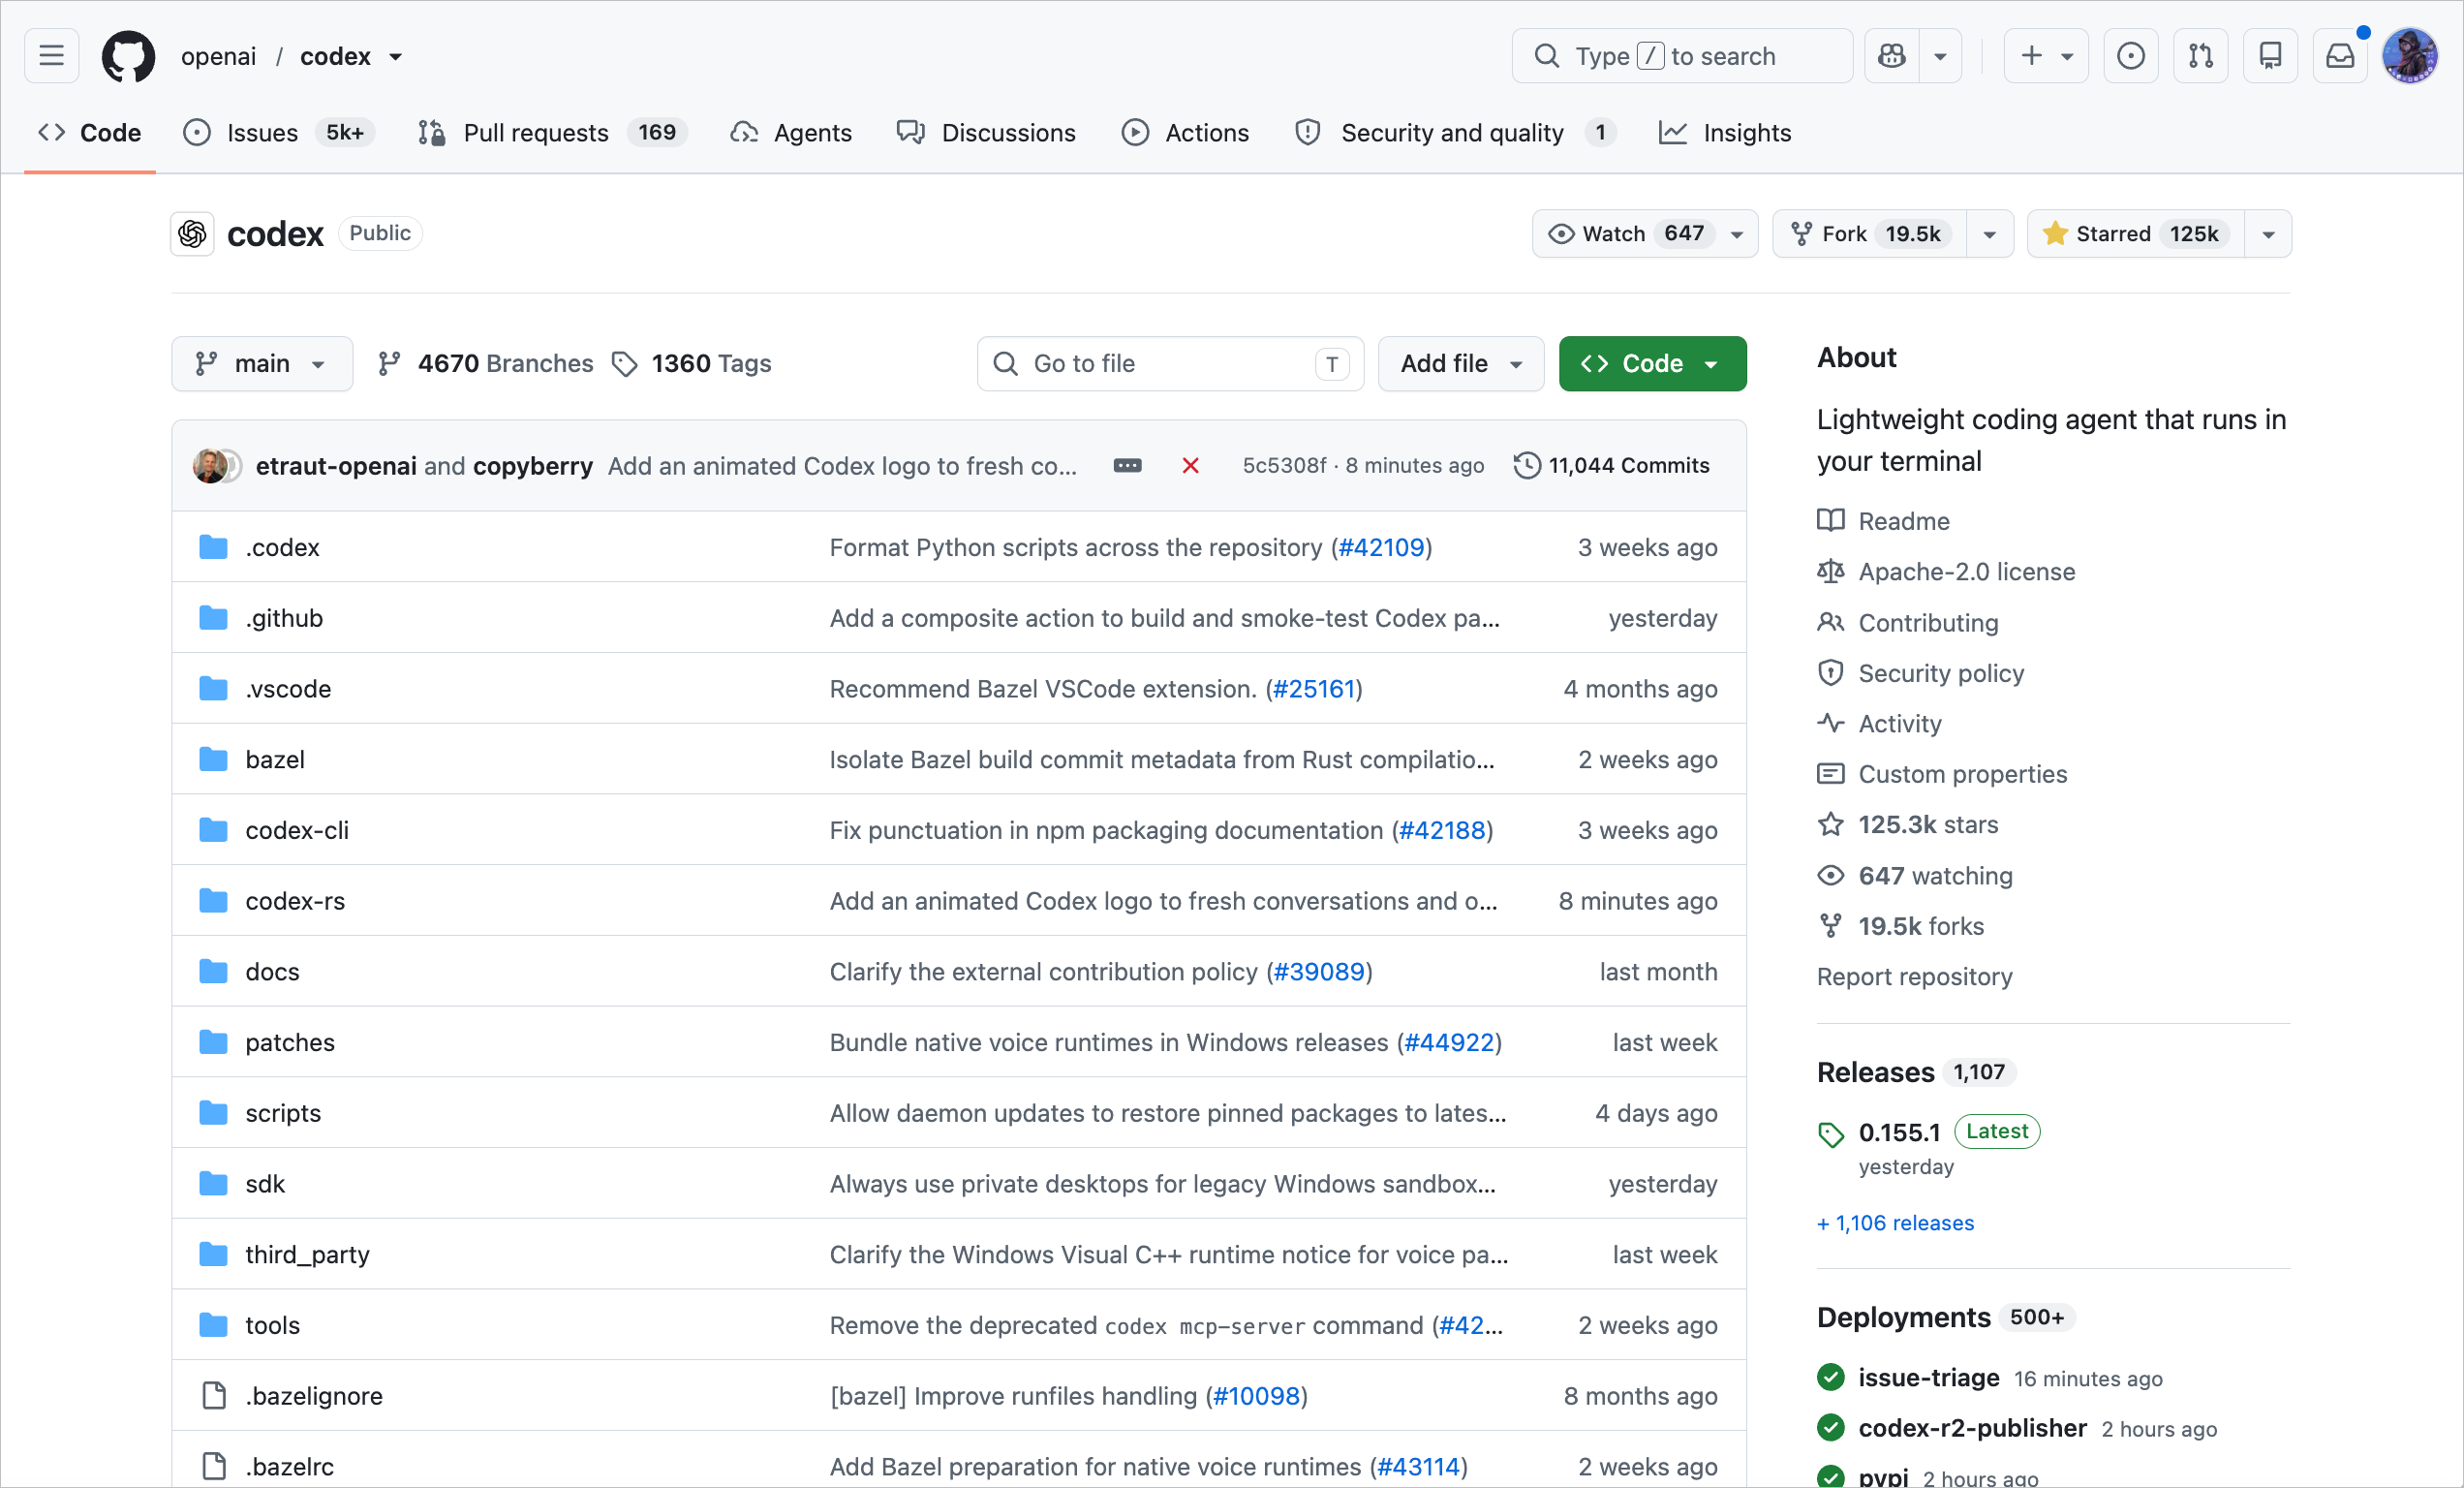Expand the Fork options dropdown arrow
The height and width of the screenshot is (1488, 2464).
click(x=1990, y=233)
